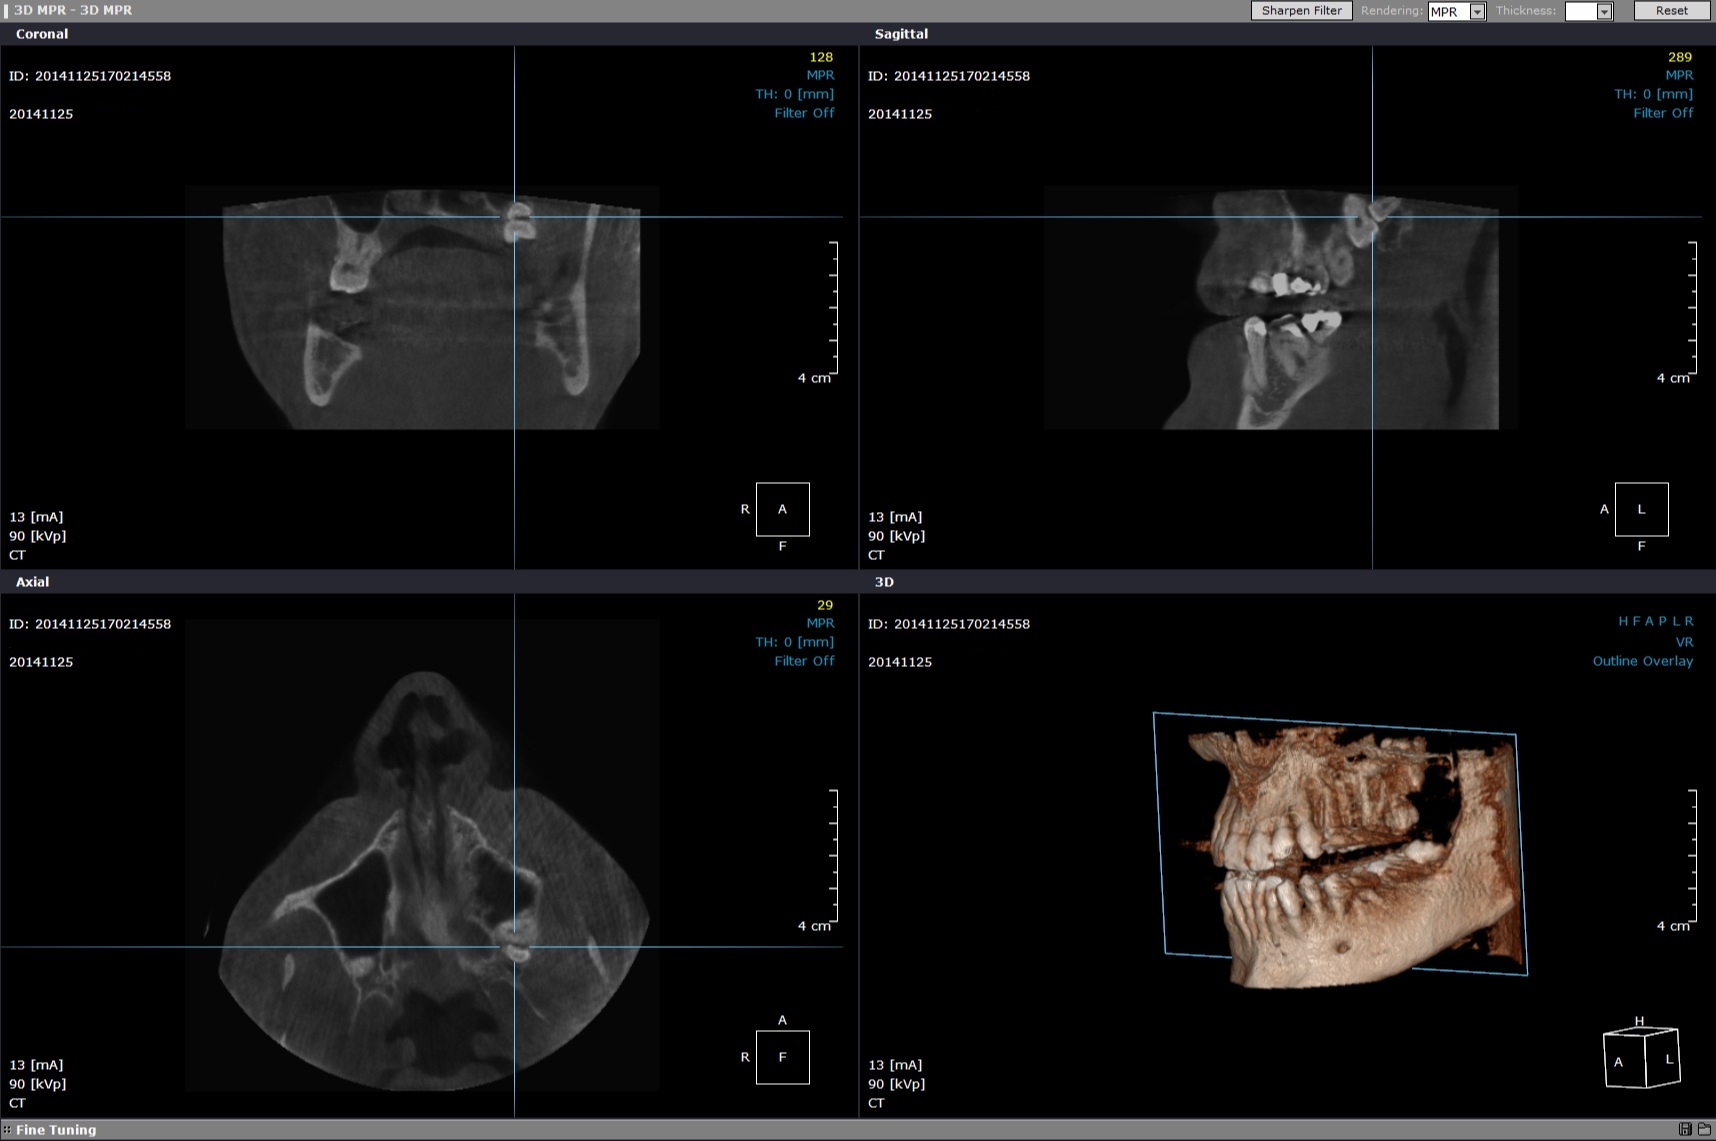Click the 3D orientation cube icon
Screen dimensions: 1716x1141
[x=1640, y=1057]
